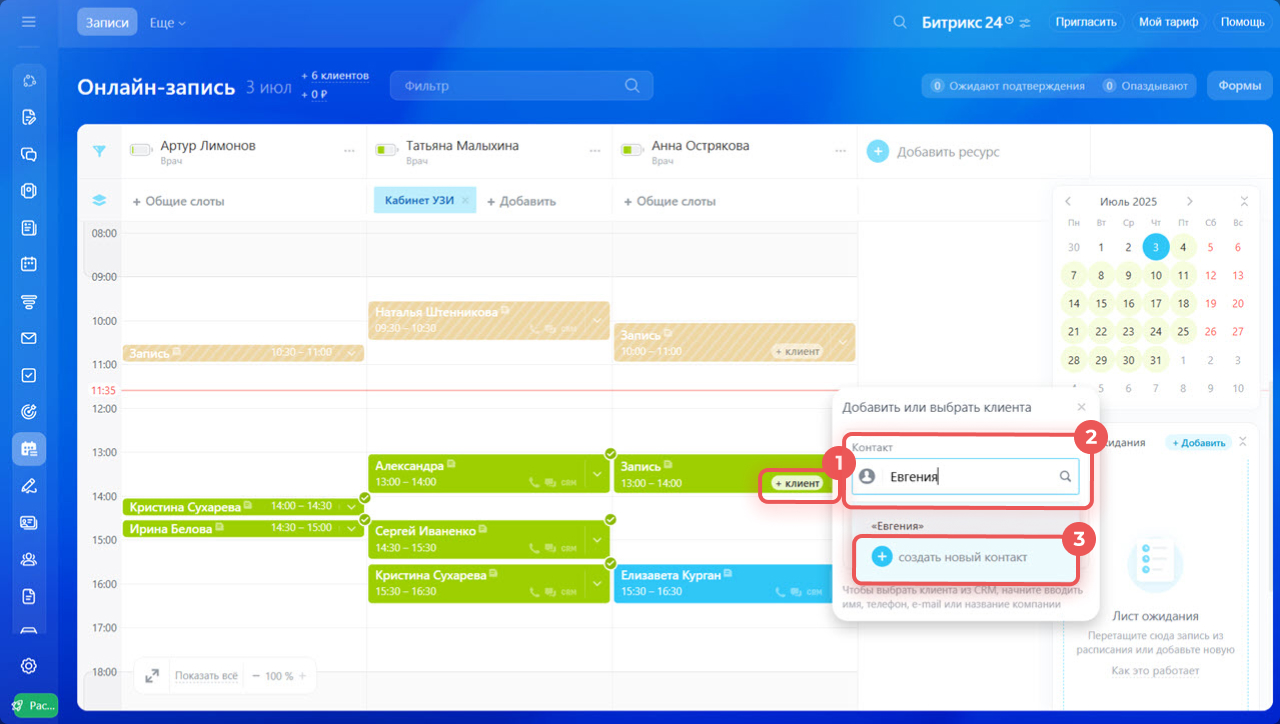The image size is (1280, 724).
Task: Click phone icon on Александра booking
Action: 534,482
